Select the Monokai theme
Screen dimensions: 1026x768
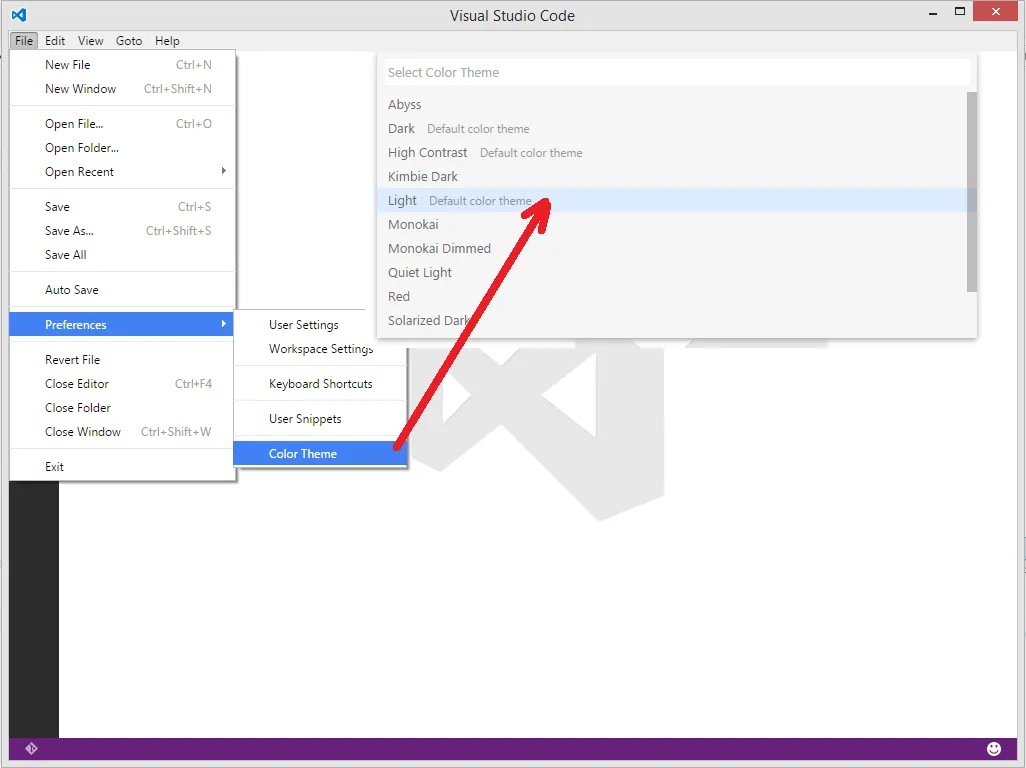click(672, 224)
